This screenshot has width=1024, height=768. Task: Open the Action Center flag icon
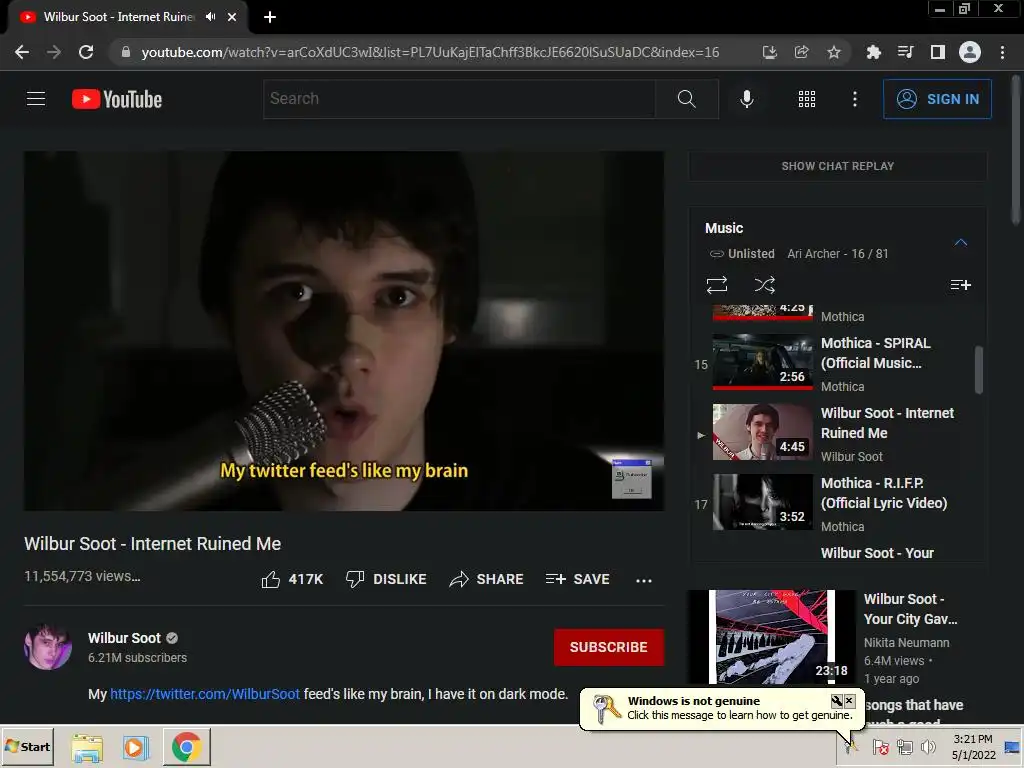[880, 747]
